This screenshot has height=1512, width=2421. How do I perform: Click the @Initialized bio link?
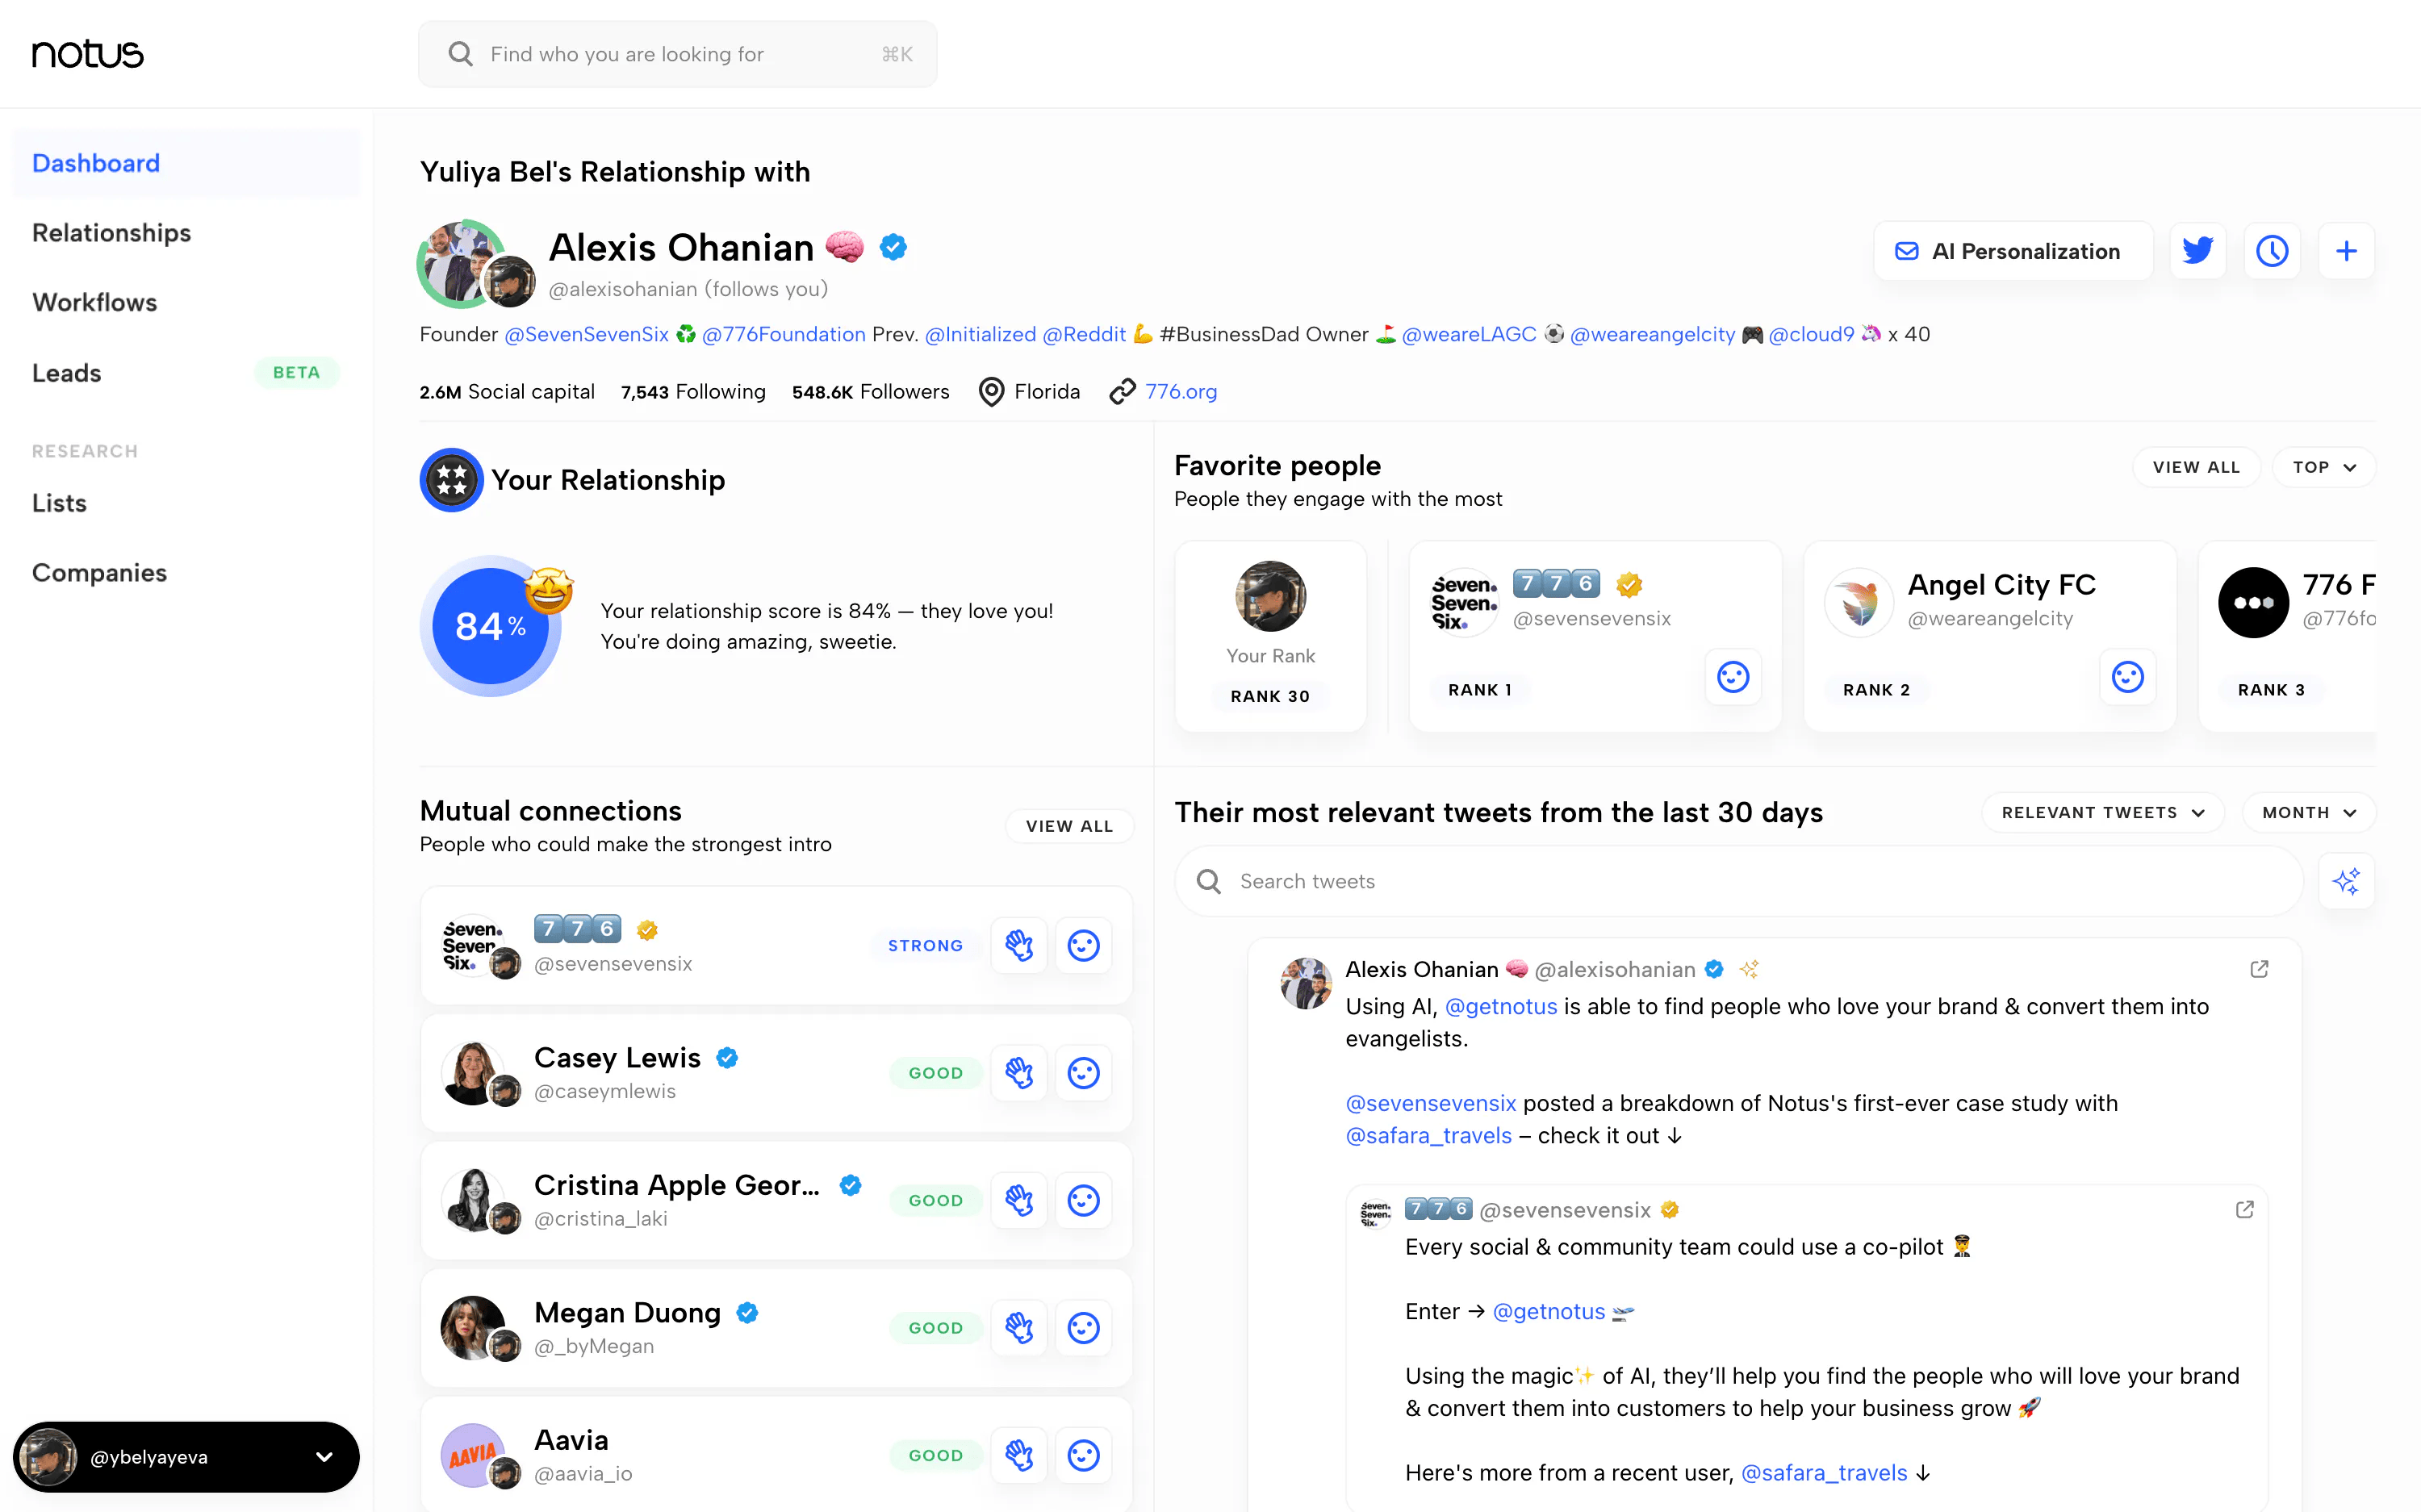pyautogui.click(x=980, y=334)
